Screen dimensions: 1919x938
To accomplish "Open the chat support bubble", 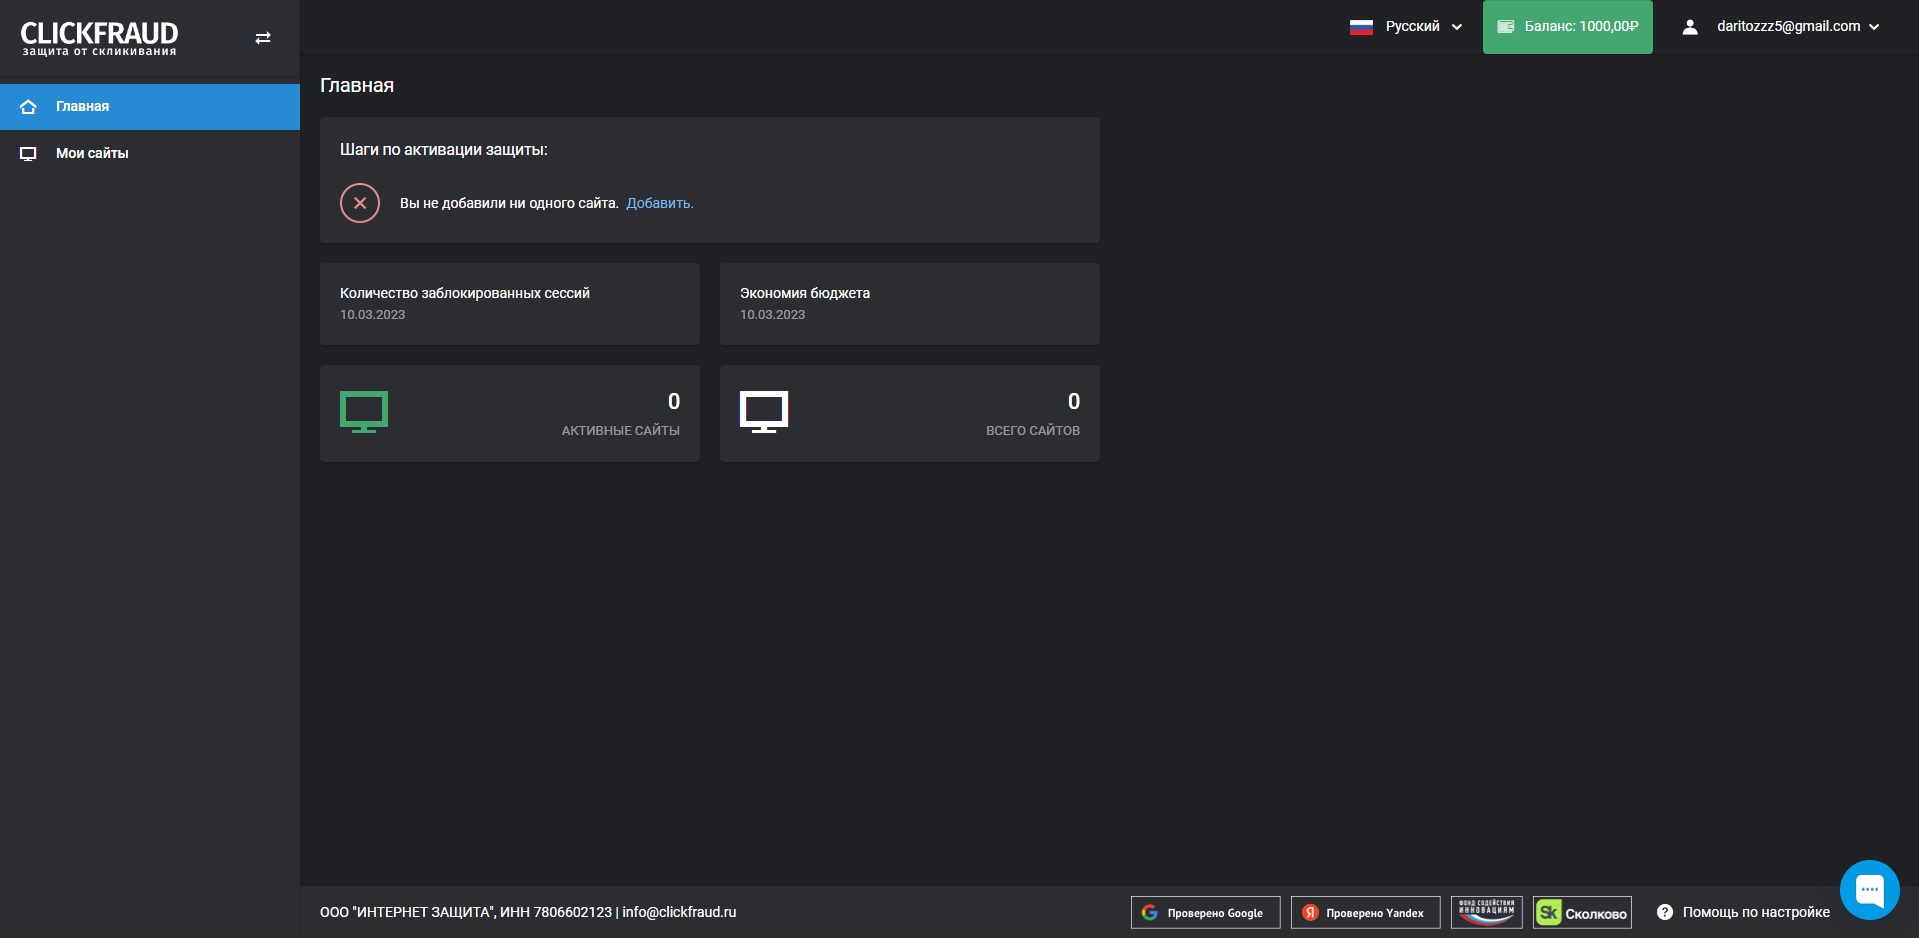I will click(1869, 889).
